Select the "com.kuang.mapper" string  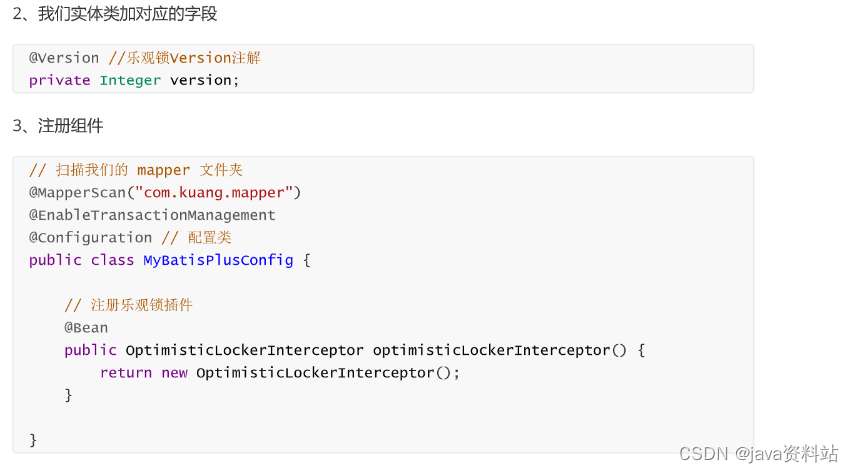214,192
